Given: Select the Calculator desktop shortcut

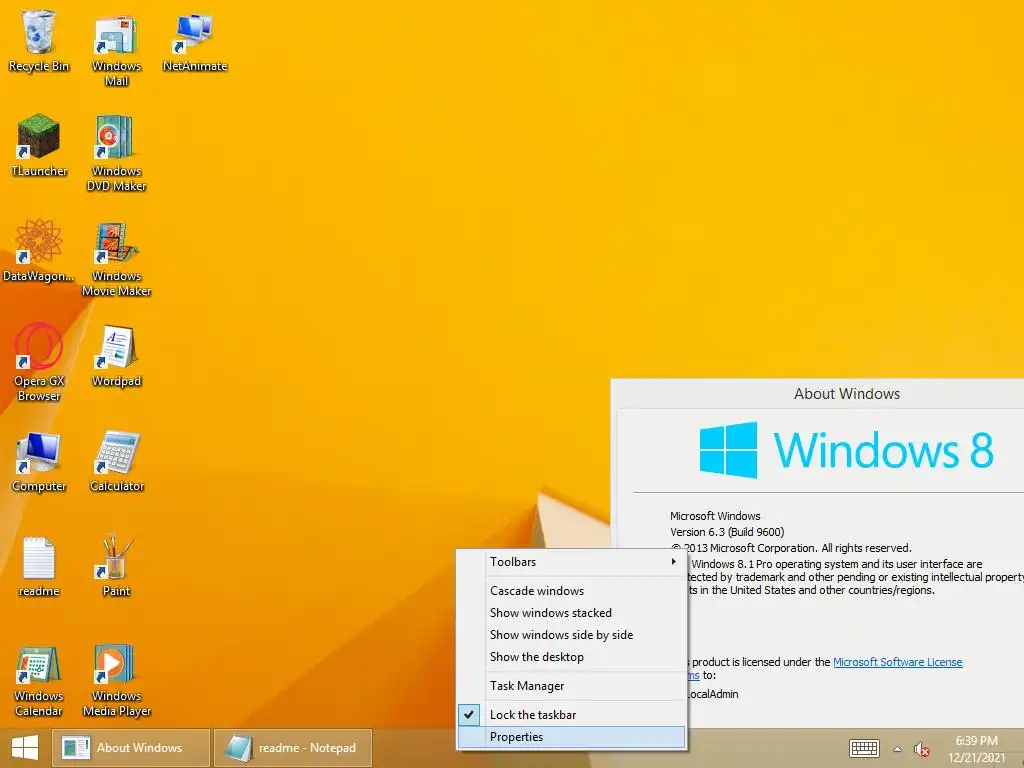Looking at the screenshot, I should tap(116, 461).
